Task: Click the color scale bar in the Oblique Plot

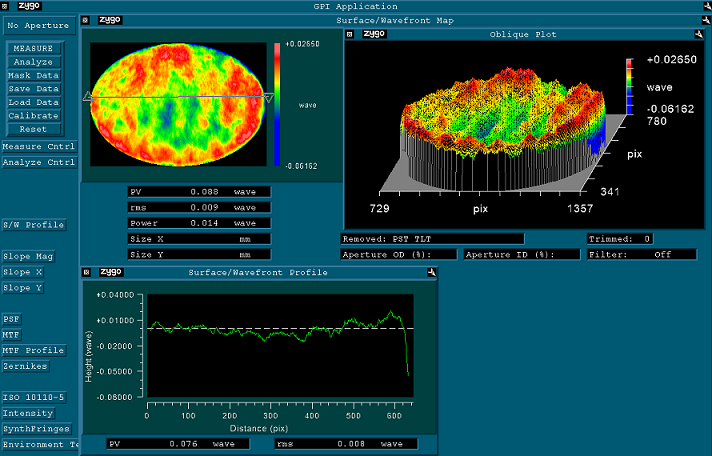Action: pyautogui.click(x=629, y=86)
